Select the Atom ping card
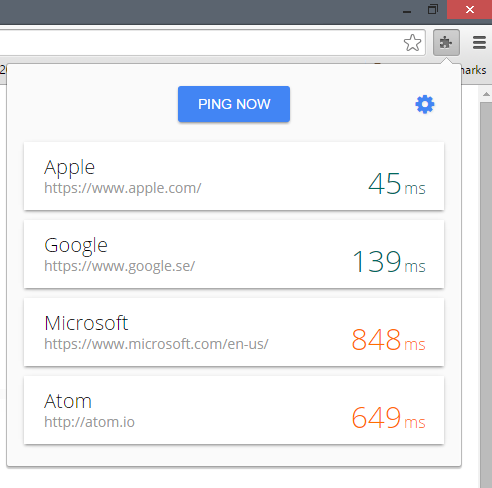 coord(234,410)
